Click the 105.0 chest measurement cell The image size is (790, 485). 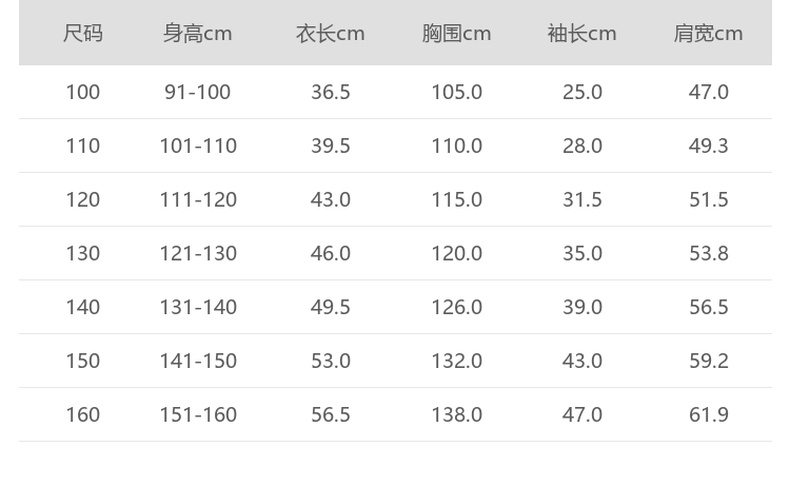click(456, 92)
